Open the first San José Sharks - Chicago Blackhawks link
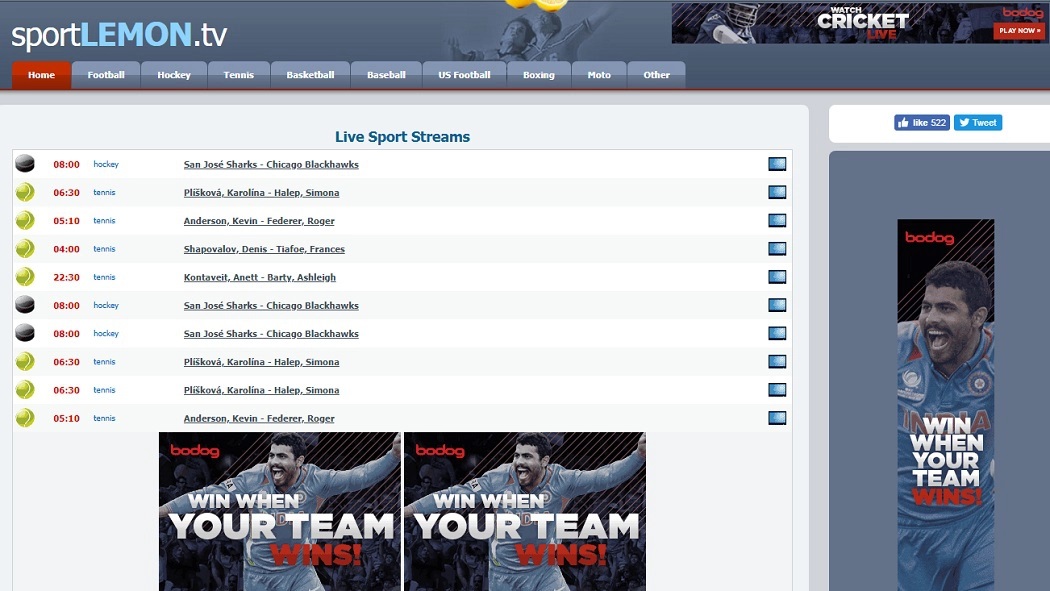The image size is (1050, 591). (271, 165)
